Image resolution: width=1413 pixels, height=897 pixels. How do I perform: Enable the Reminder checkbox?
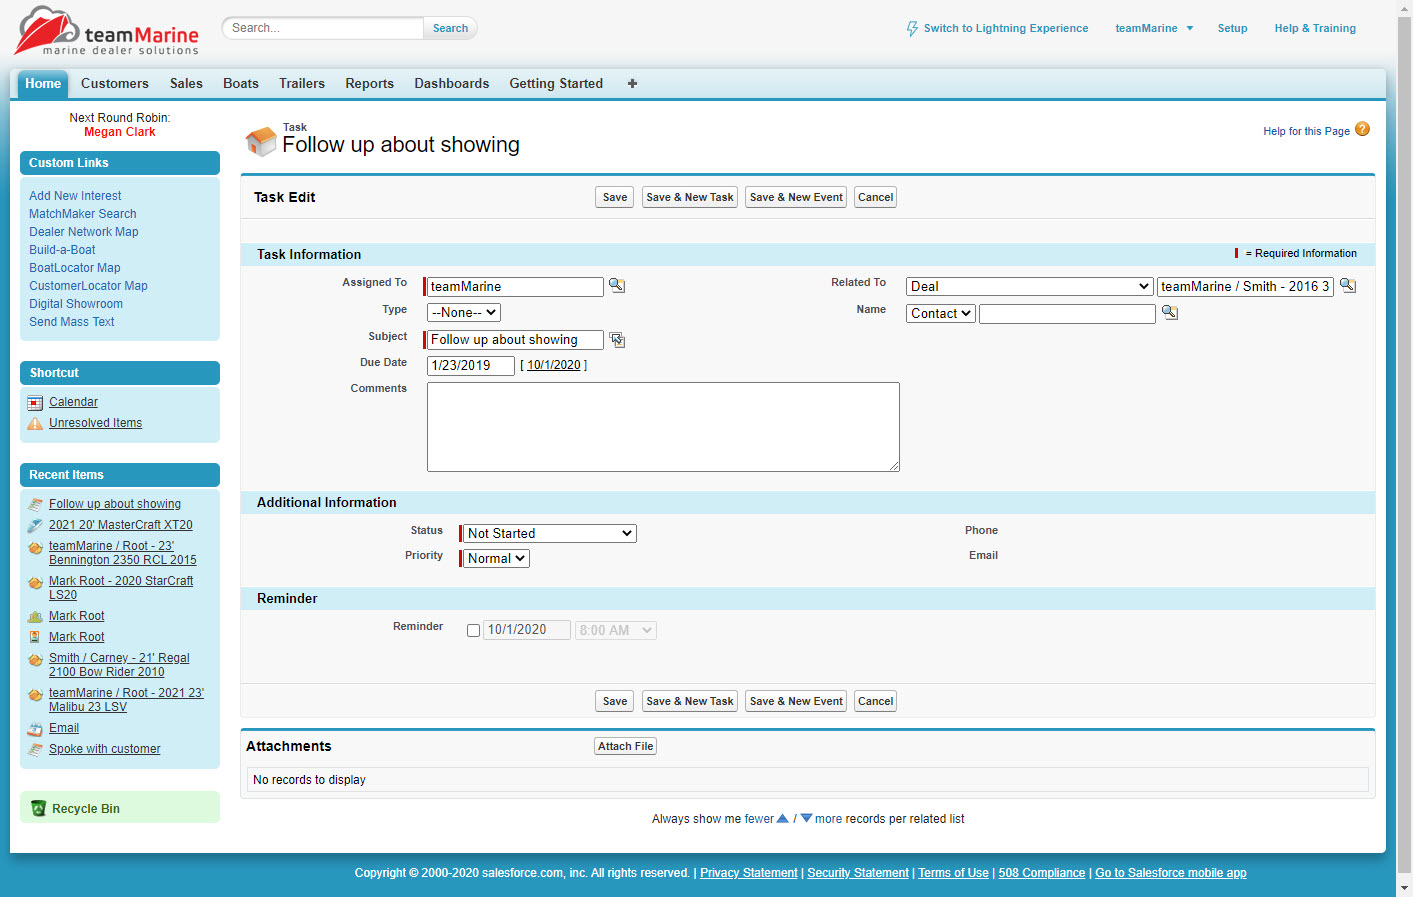pos(474,631)
